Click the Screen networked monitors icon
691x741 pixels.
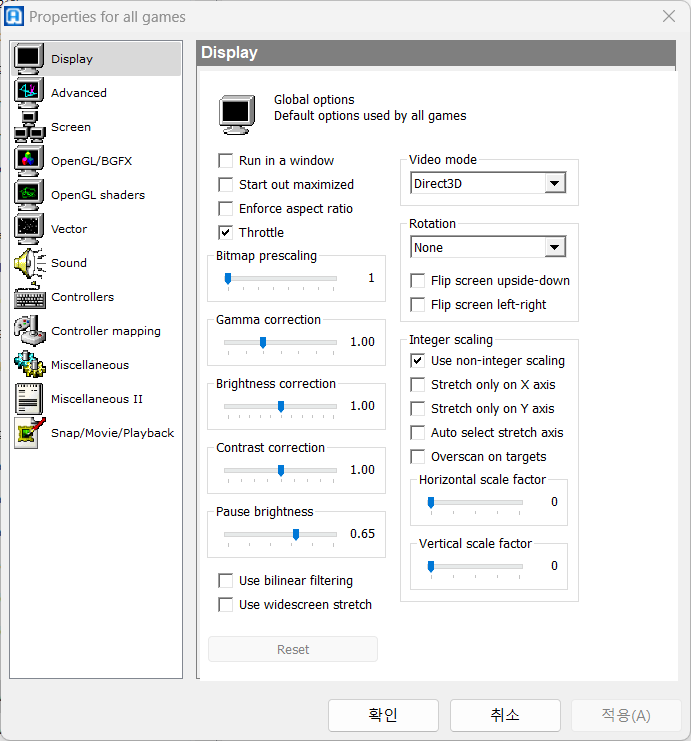29,127
